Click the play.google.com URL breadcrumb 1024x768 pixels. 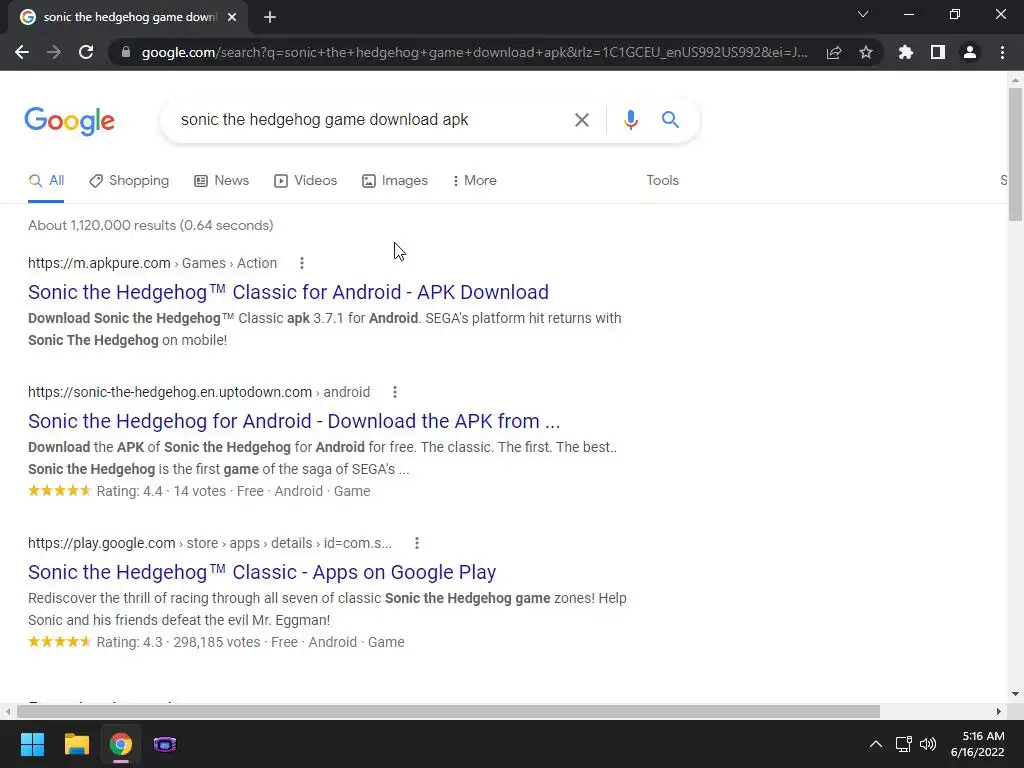[210, 543]
